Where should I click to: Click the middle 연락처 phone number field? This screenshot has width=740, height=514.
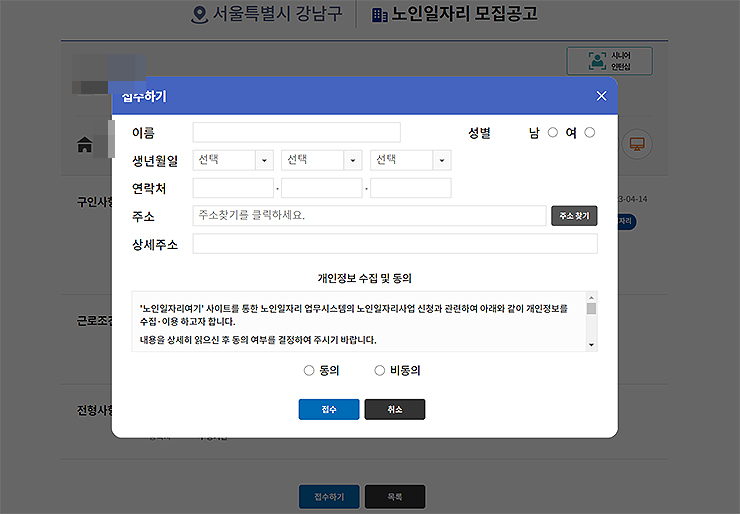click(321, 188)
